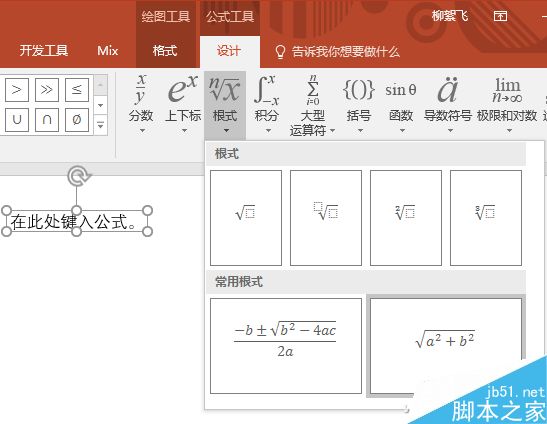547x424 pixels.
Task: Switch to the 格式 tab
Action: click(165, 51)
